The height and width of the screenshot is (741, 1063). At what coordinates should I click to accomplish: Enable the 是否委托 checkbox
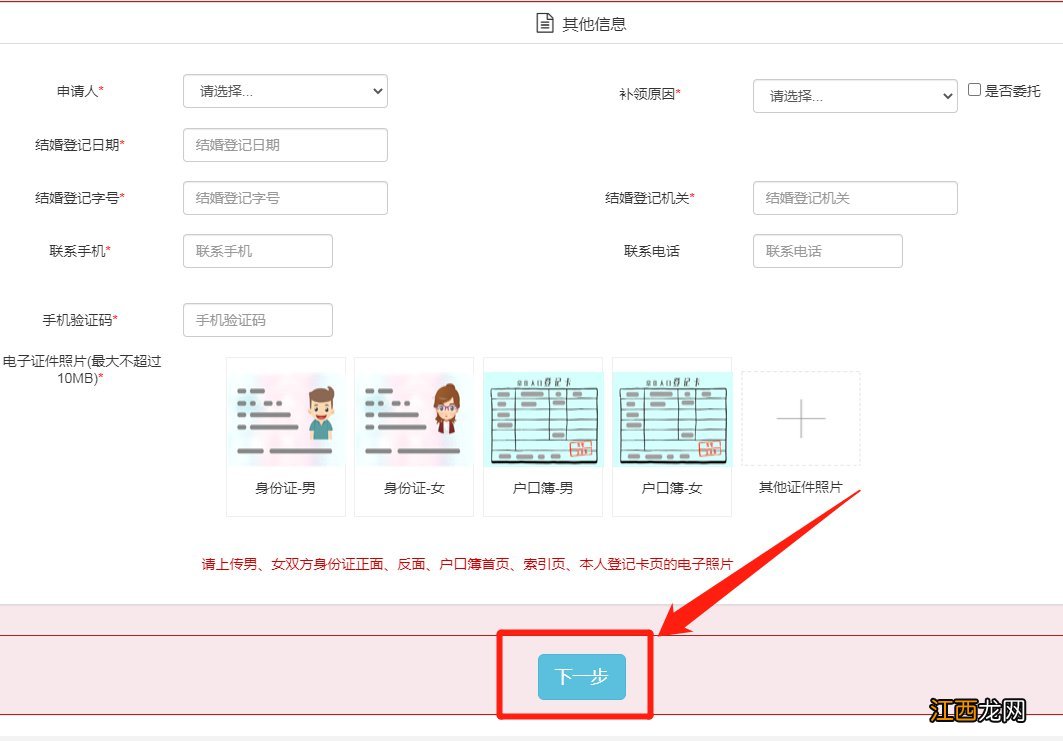(974, 90)
